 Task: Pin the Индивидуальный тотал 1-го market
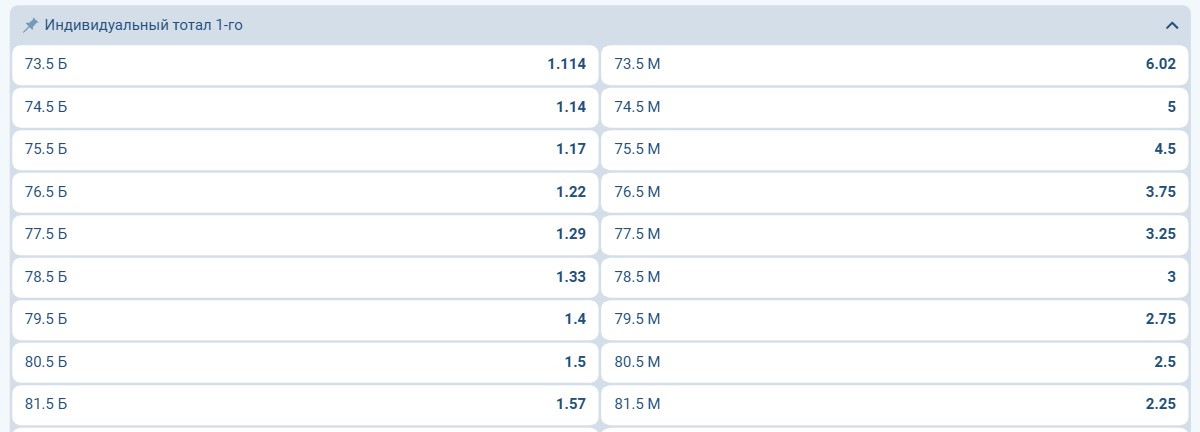click(x=30, y=25)
